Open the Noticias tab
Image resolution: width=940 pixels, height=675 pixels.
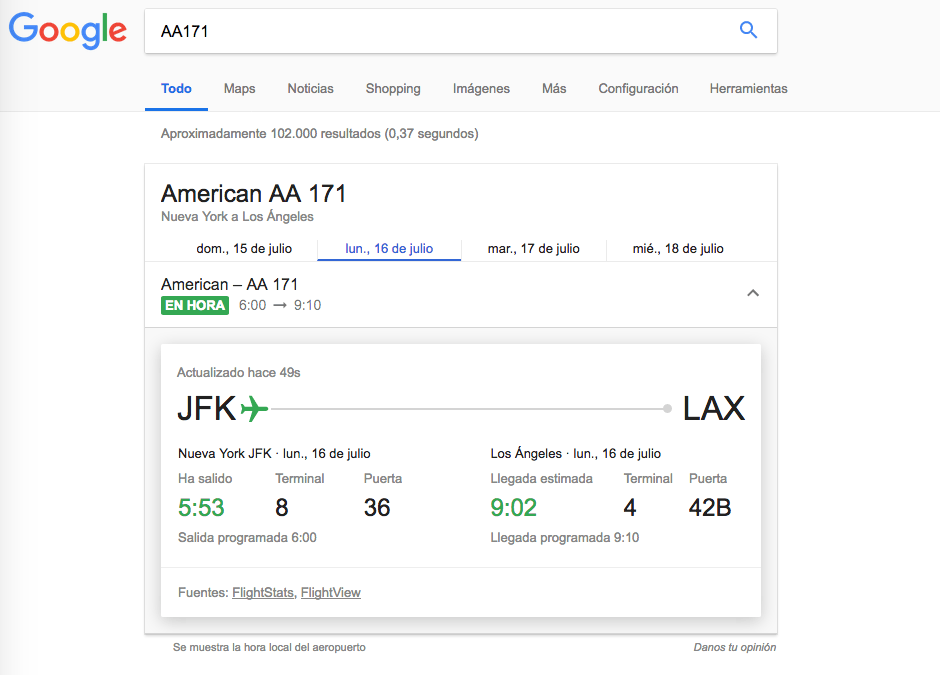(310, 89)
